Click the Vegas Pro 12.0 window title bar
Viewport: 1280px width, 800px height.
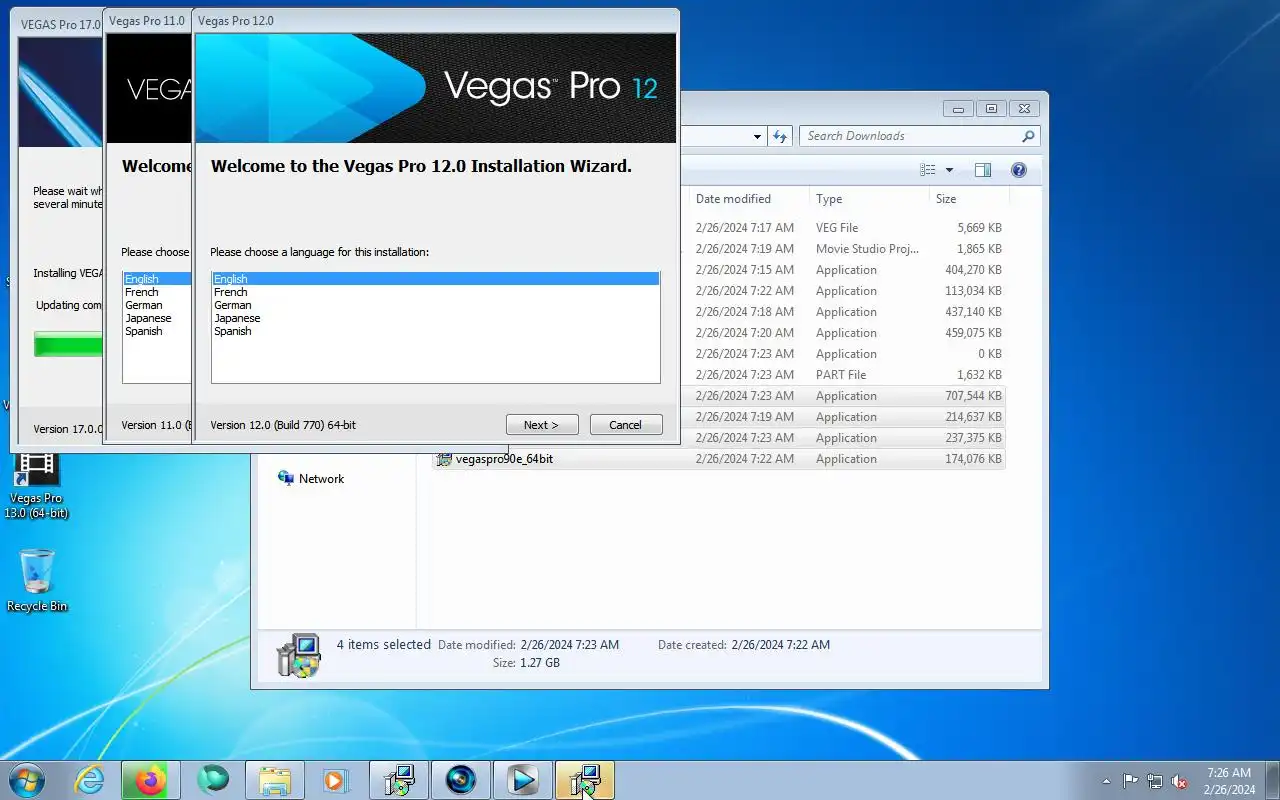click(x=436, y=21)
